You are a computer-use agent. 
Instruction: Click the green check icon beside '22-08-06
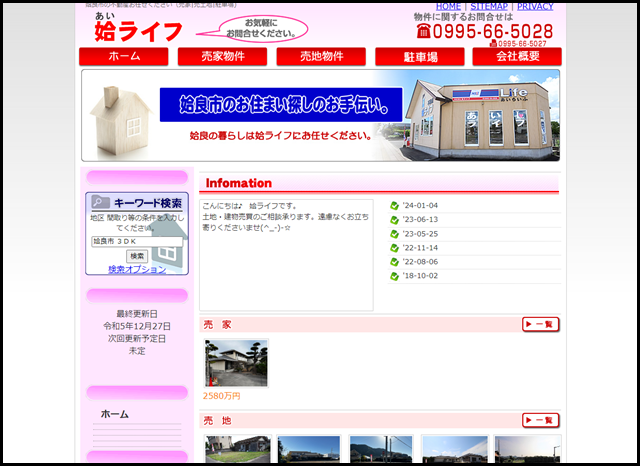[394, 262]
